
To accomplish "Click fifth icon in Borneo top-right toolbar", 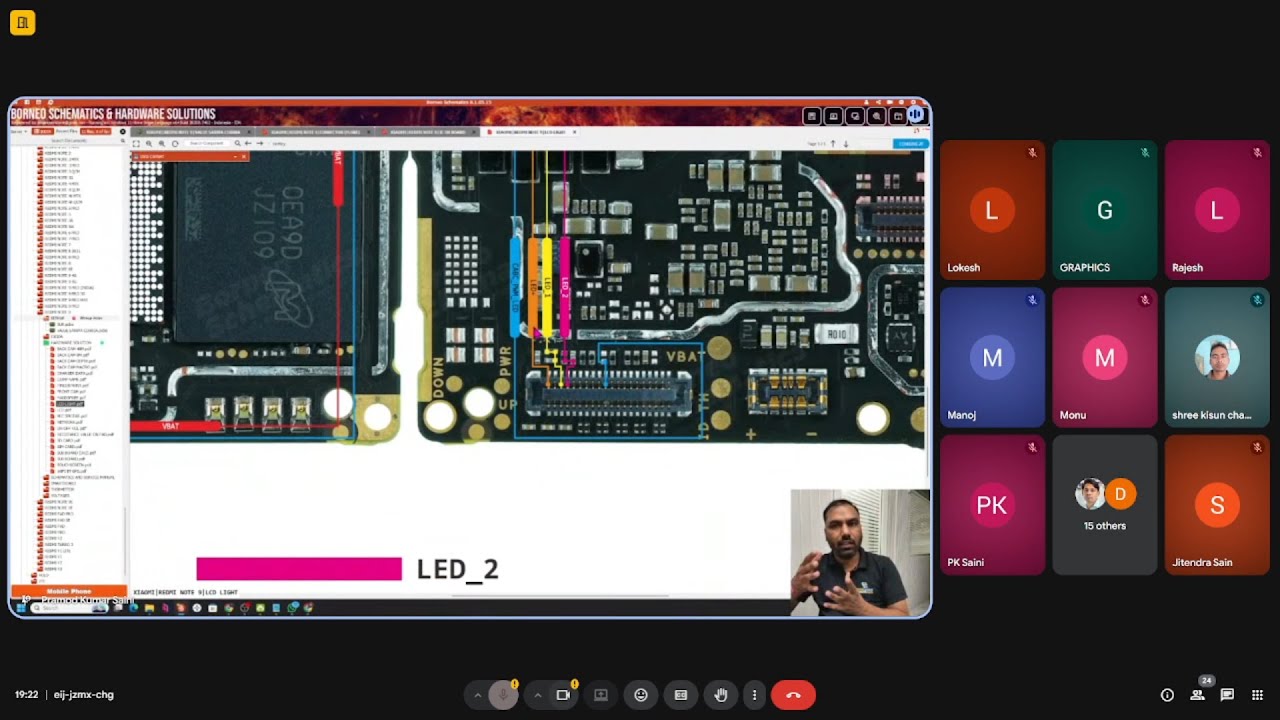I will click(897, 116).
